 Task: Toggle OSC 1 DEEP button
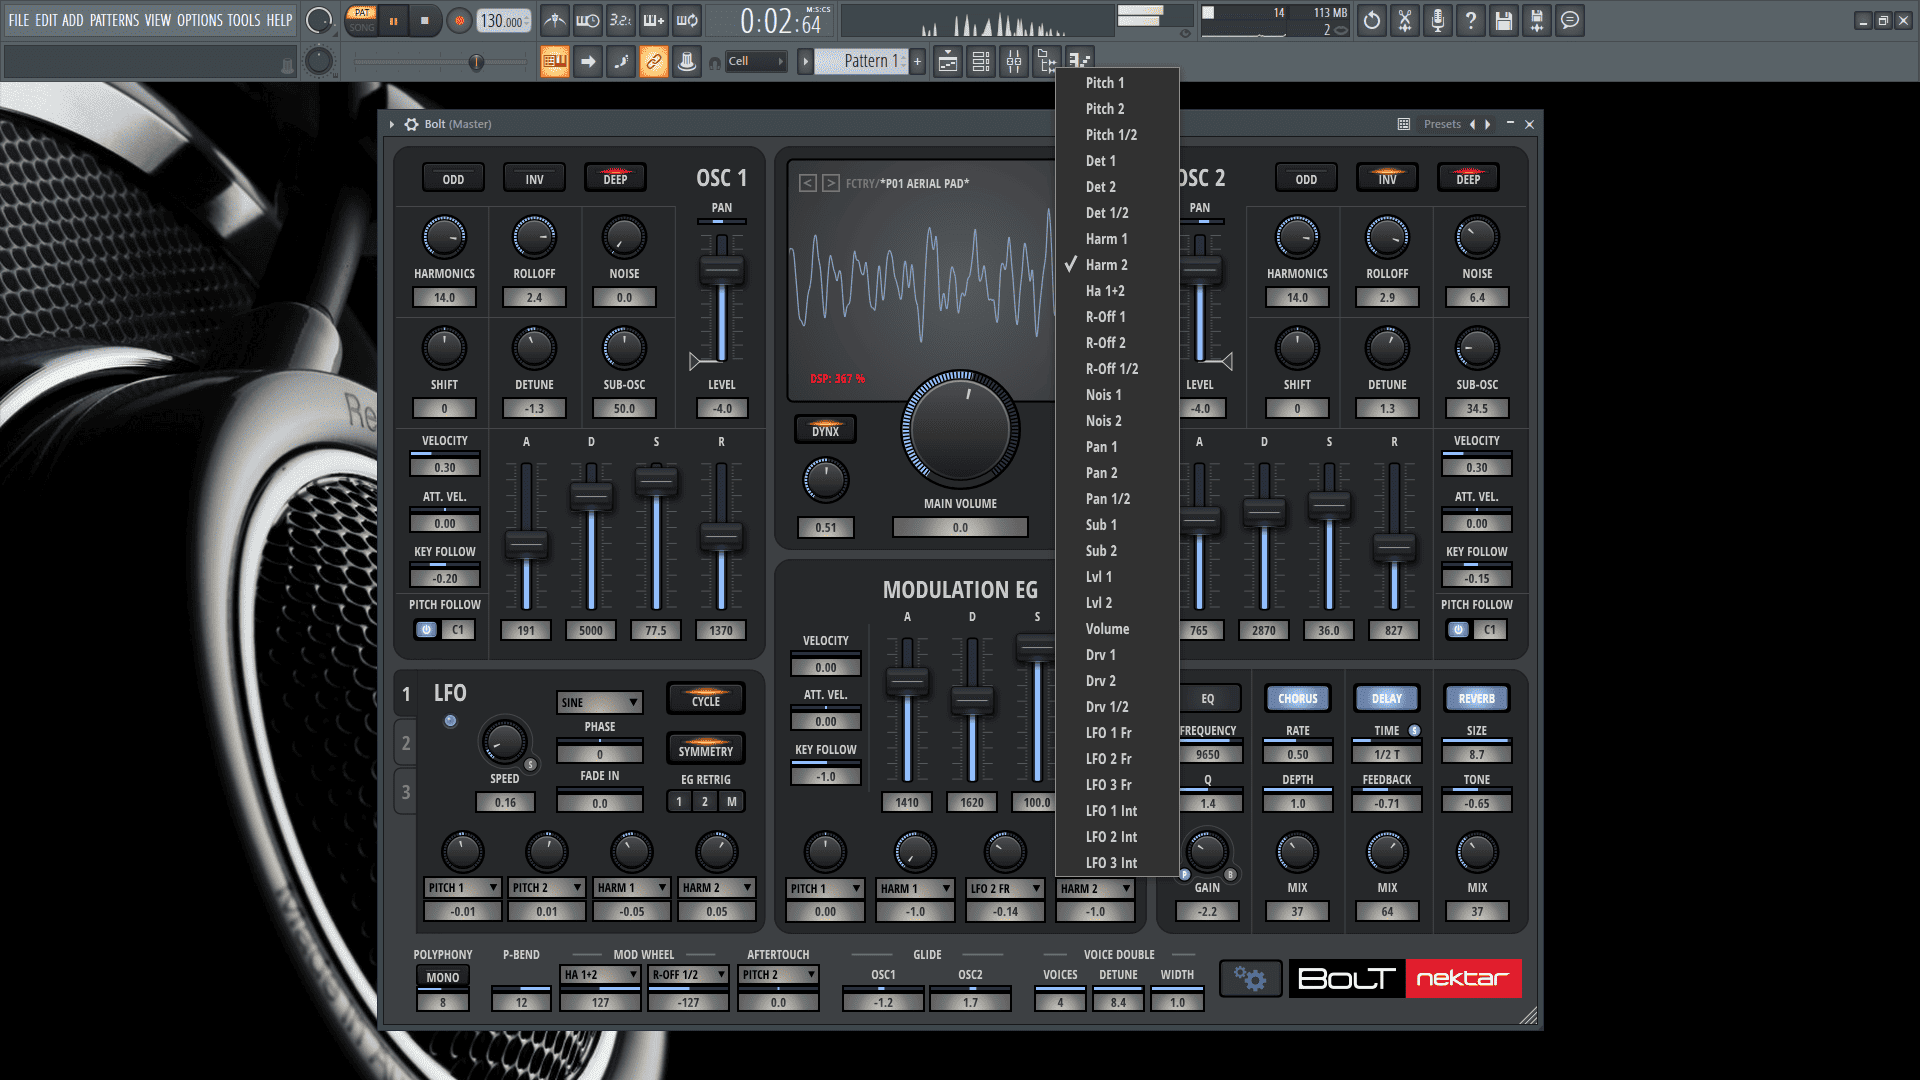(615, 179)
